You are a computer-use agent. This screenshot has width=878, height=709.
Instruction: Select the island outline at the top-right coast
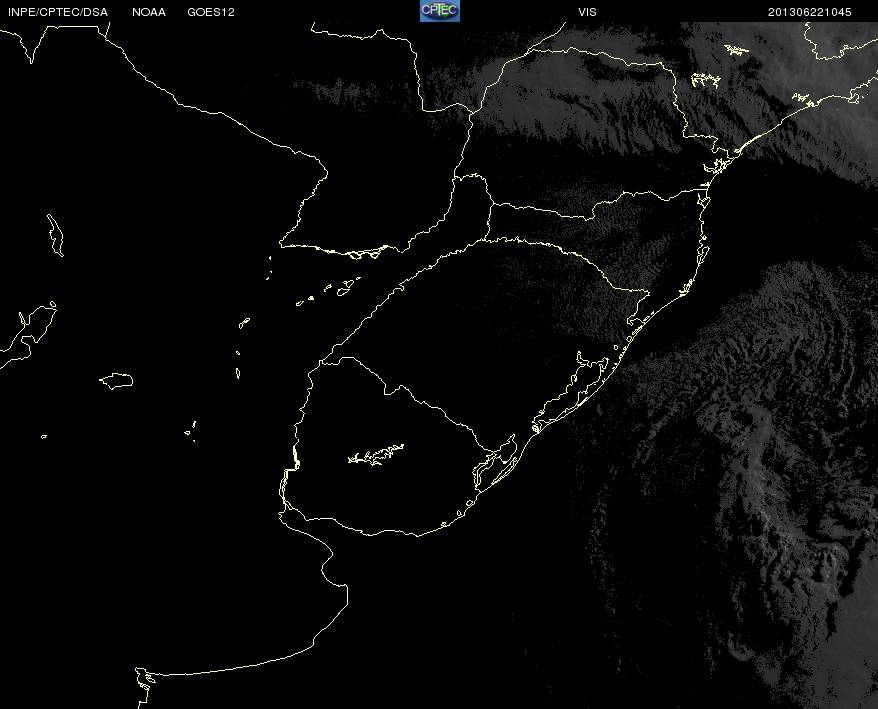coord(856,95)
